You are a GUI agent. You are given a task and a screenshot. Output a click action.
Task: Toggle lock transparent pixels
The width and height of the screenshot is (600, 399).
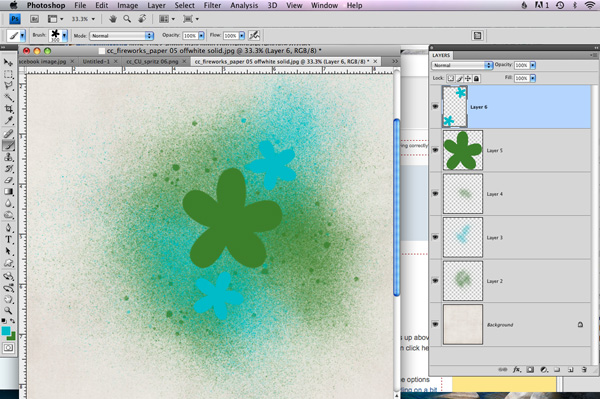click(x=451, y=78)
